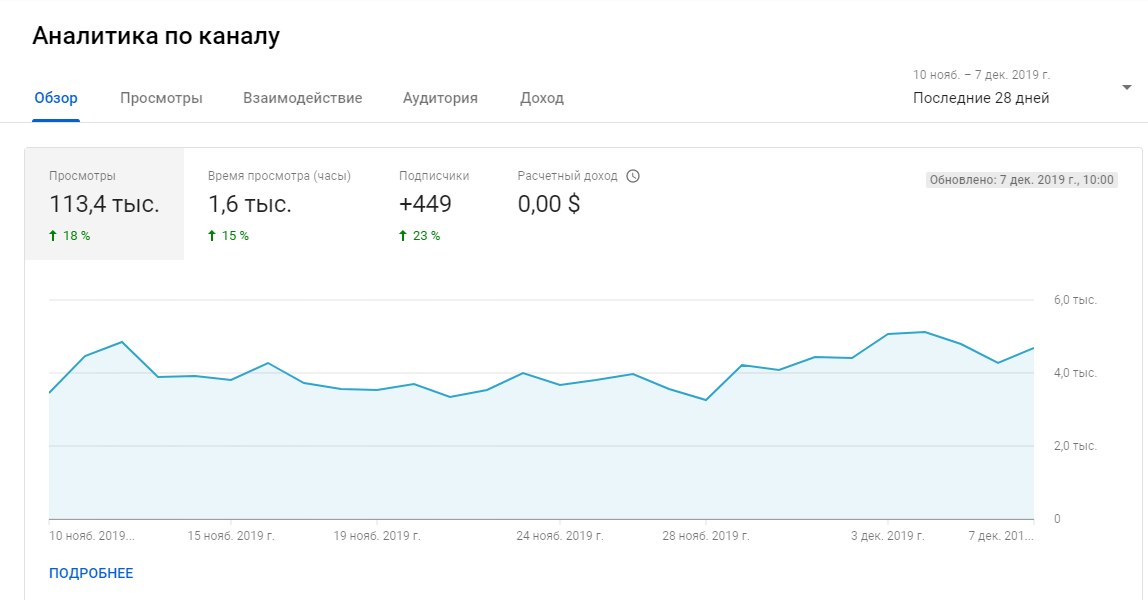Click the 28 нояб. 2019 г. axis label
Image resolution: width=1148 pixels, height=600 pixels.
pyautogui.click(x=706, y=536)
